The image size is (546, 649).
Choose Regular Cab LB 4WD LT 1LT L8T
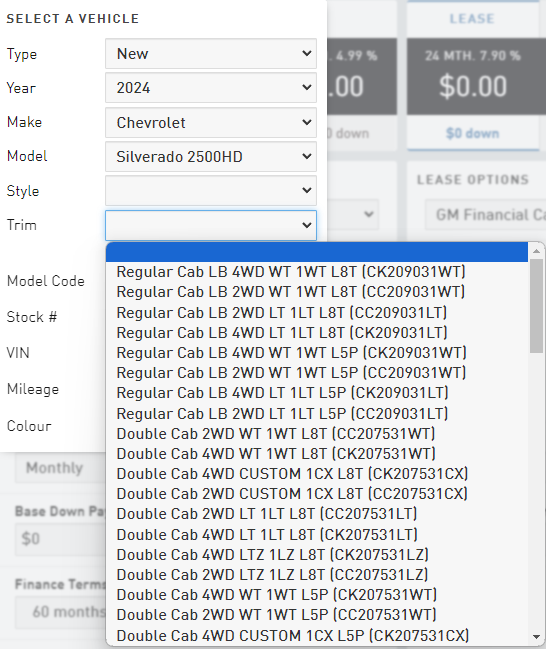(x=317, y=332)
